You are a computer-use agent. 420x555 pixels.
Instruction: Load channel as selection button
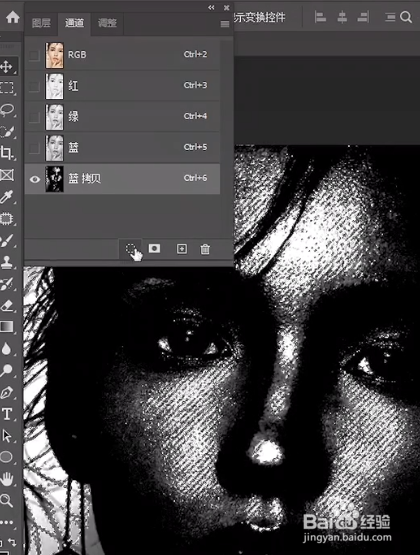click(x=131, y=249)
